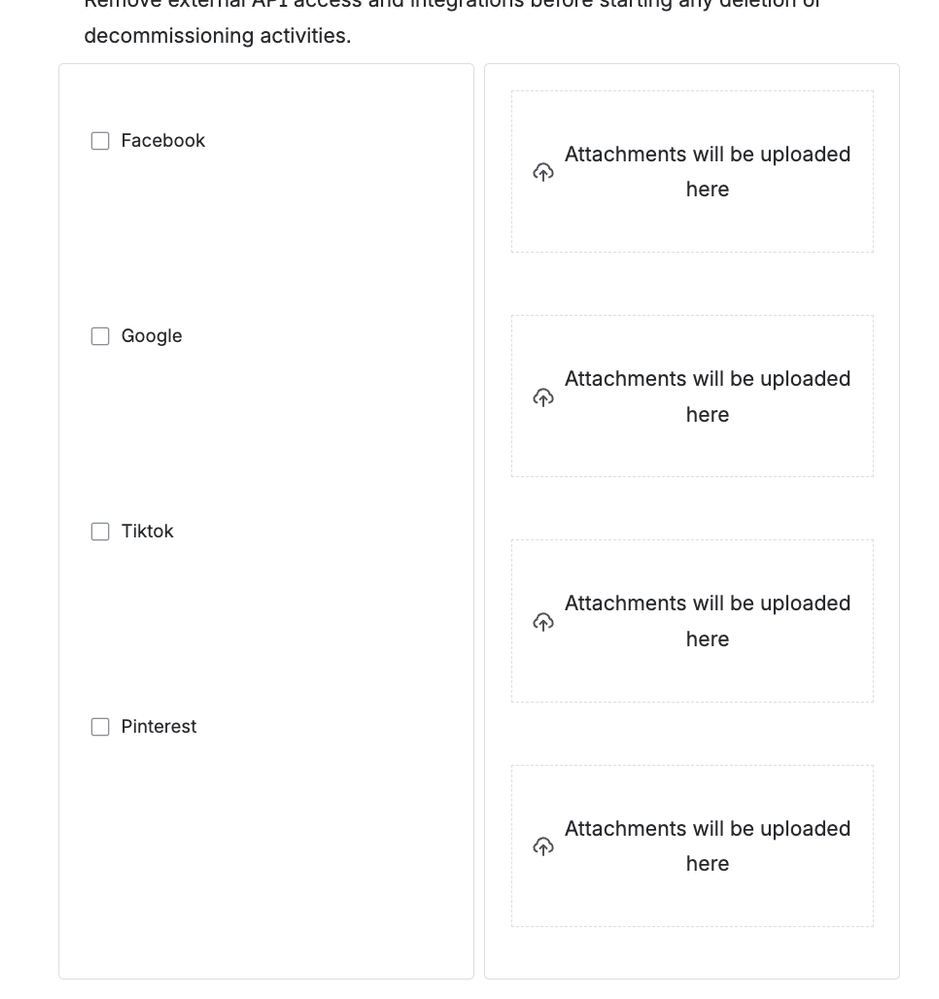
Task: Click the Pinterest label text
Action: point(159,727)
